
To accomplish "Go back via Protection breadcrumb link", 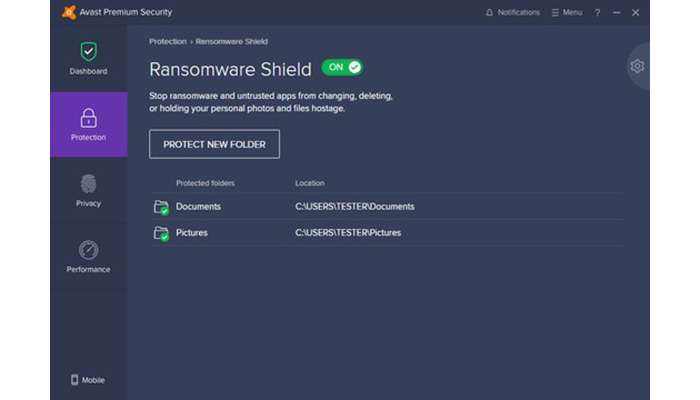I will [168, 41].
